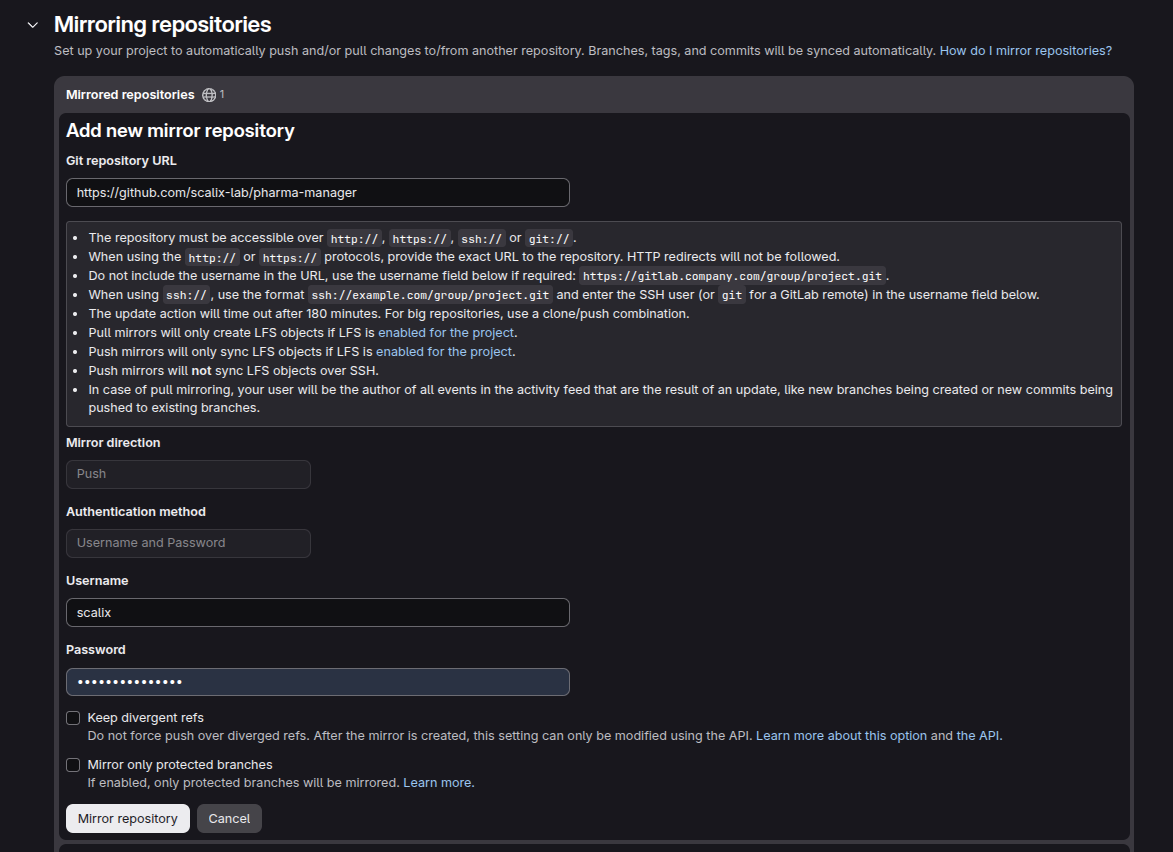The height and width of the screenshot is (852, 1173).
Task: Enable Keep divergent refs checkbox
Action: click(73, 718)
